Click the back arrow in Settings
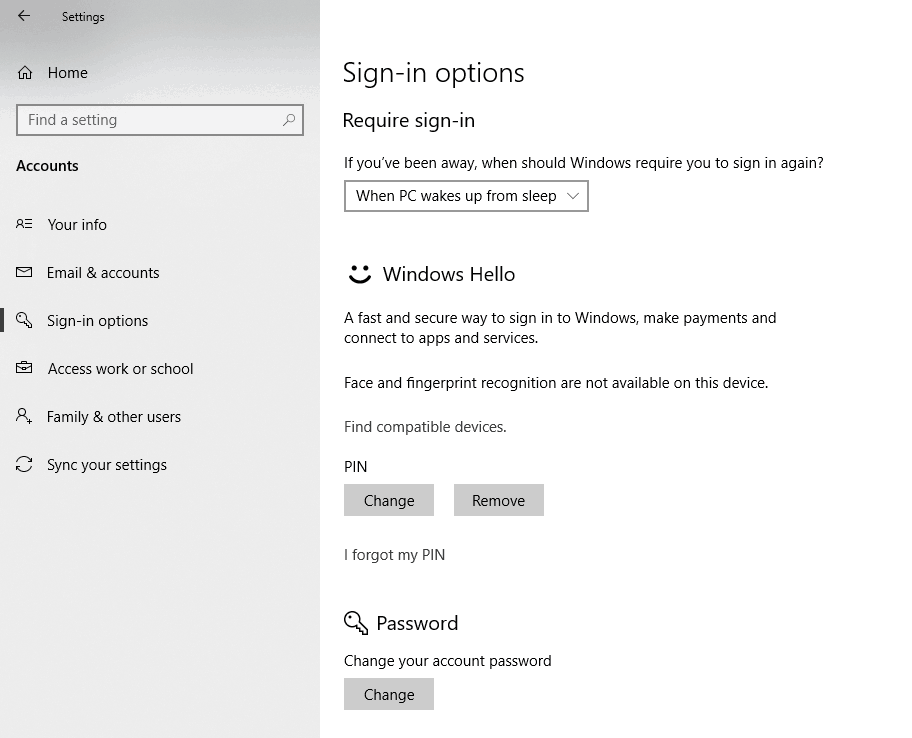Image resolution: width=912 pixels, height=738 pixels. pyautogui.click(x=24, y=16)
